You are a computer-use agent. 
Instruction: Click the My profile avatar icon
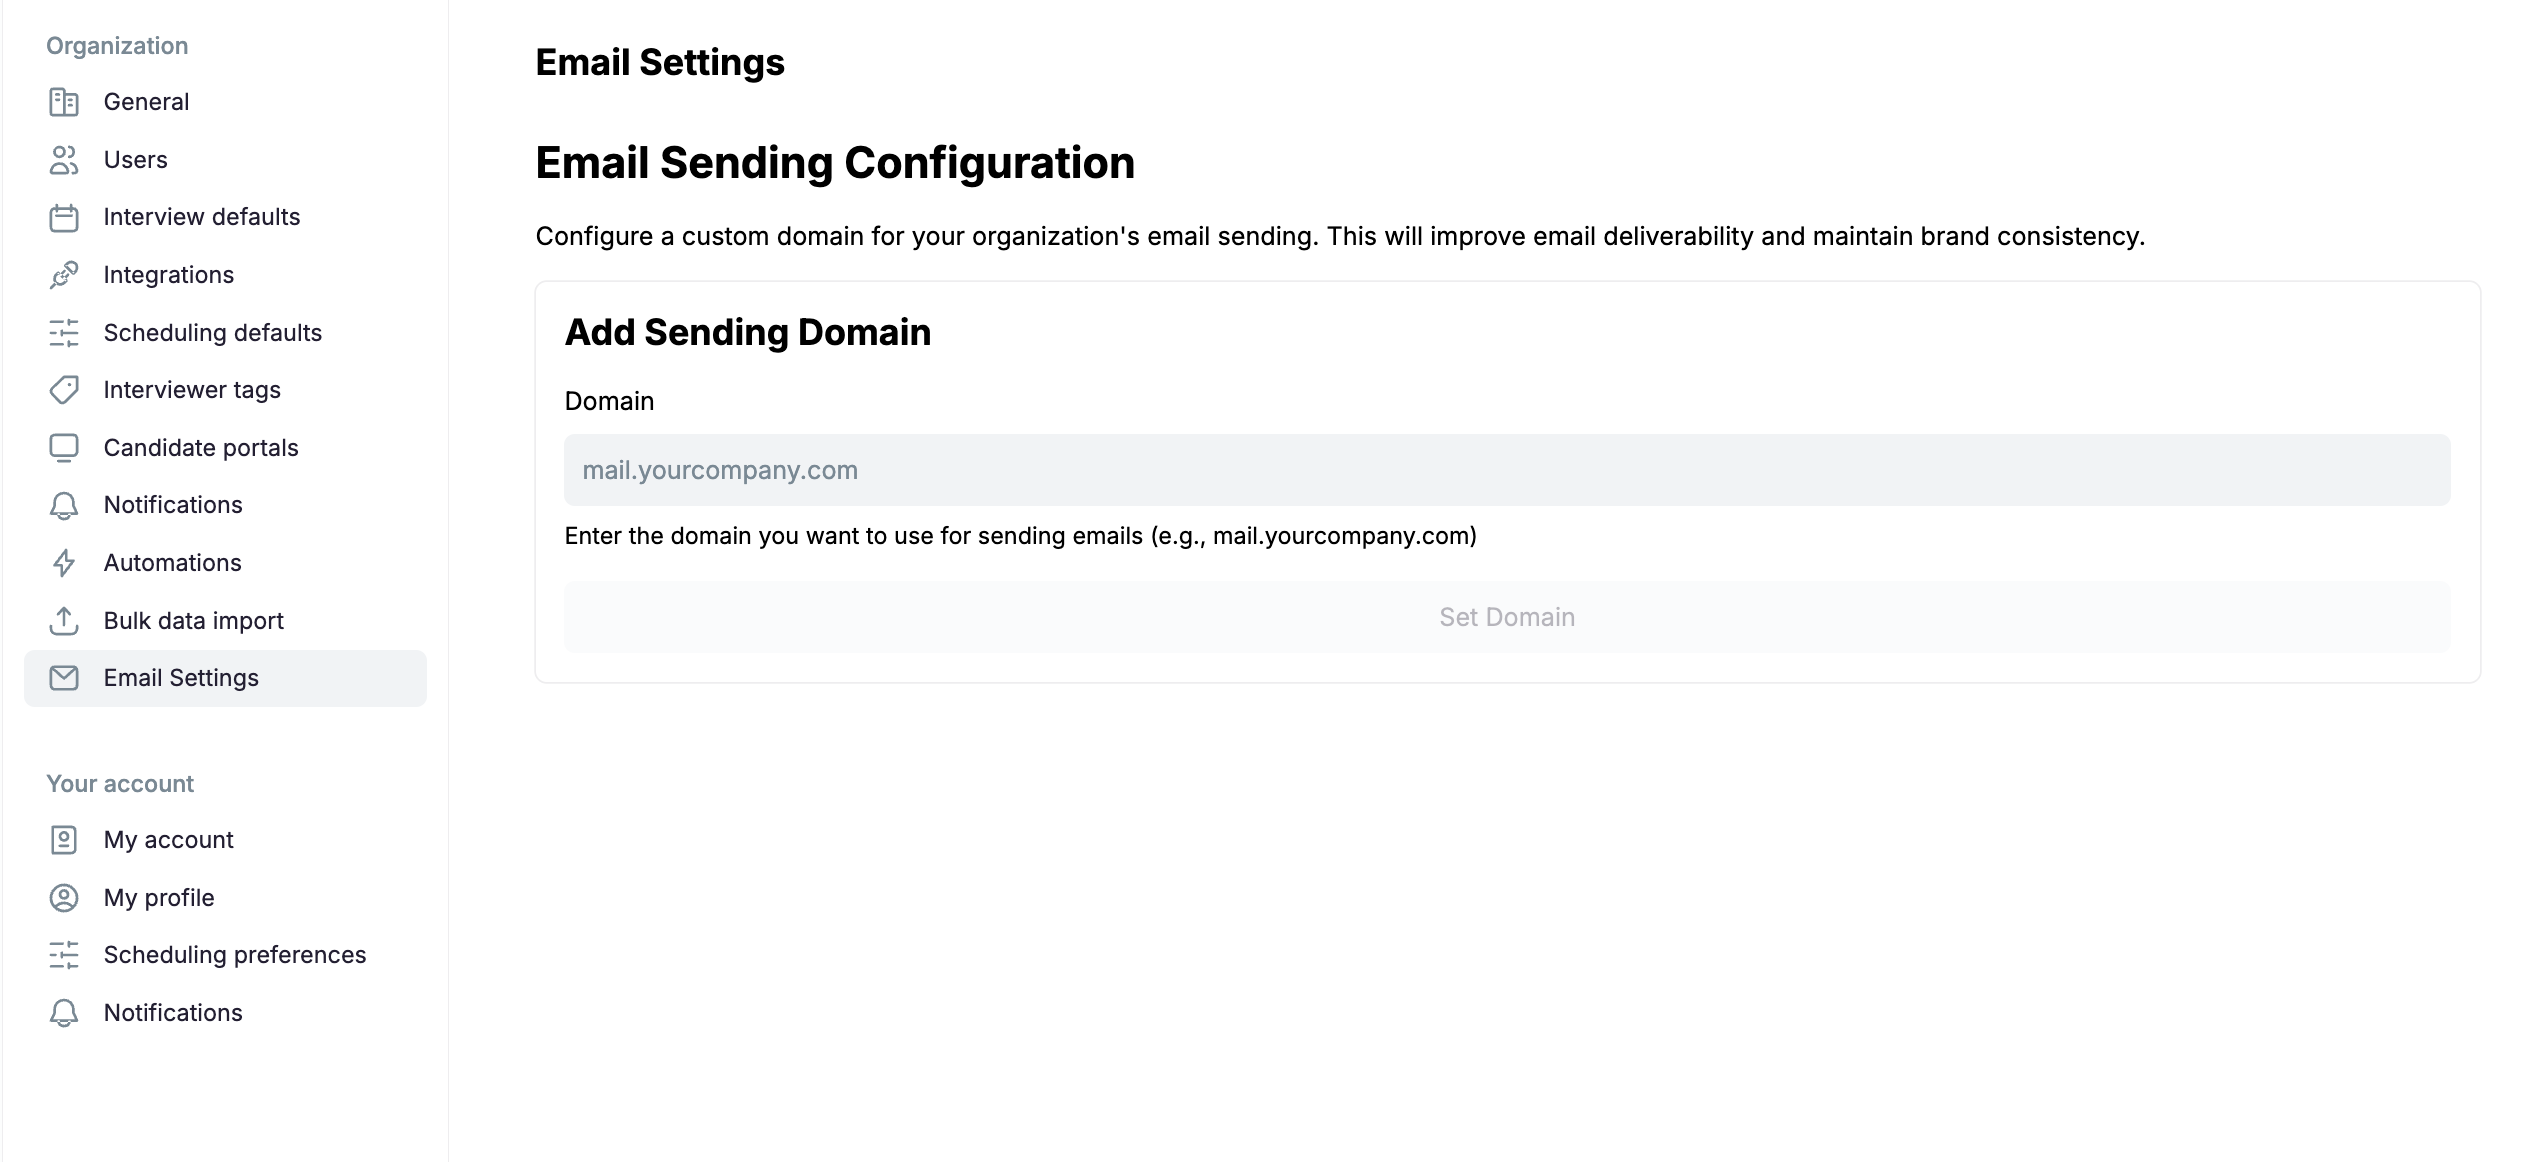pos(64,898)
